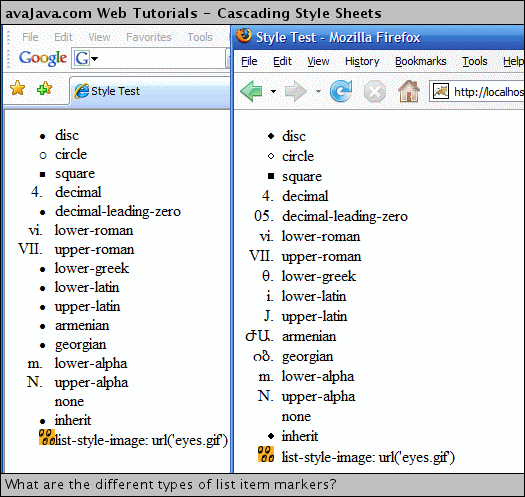Open the Firefox History menu
The height and width of the screenshot is (497, 525).
[x=362, y=61]
